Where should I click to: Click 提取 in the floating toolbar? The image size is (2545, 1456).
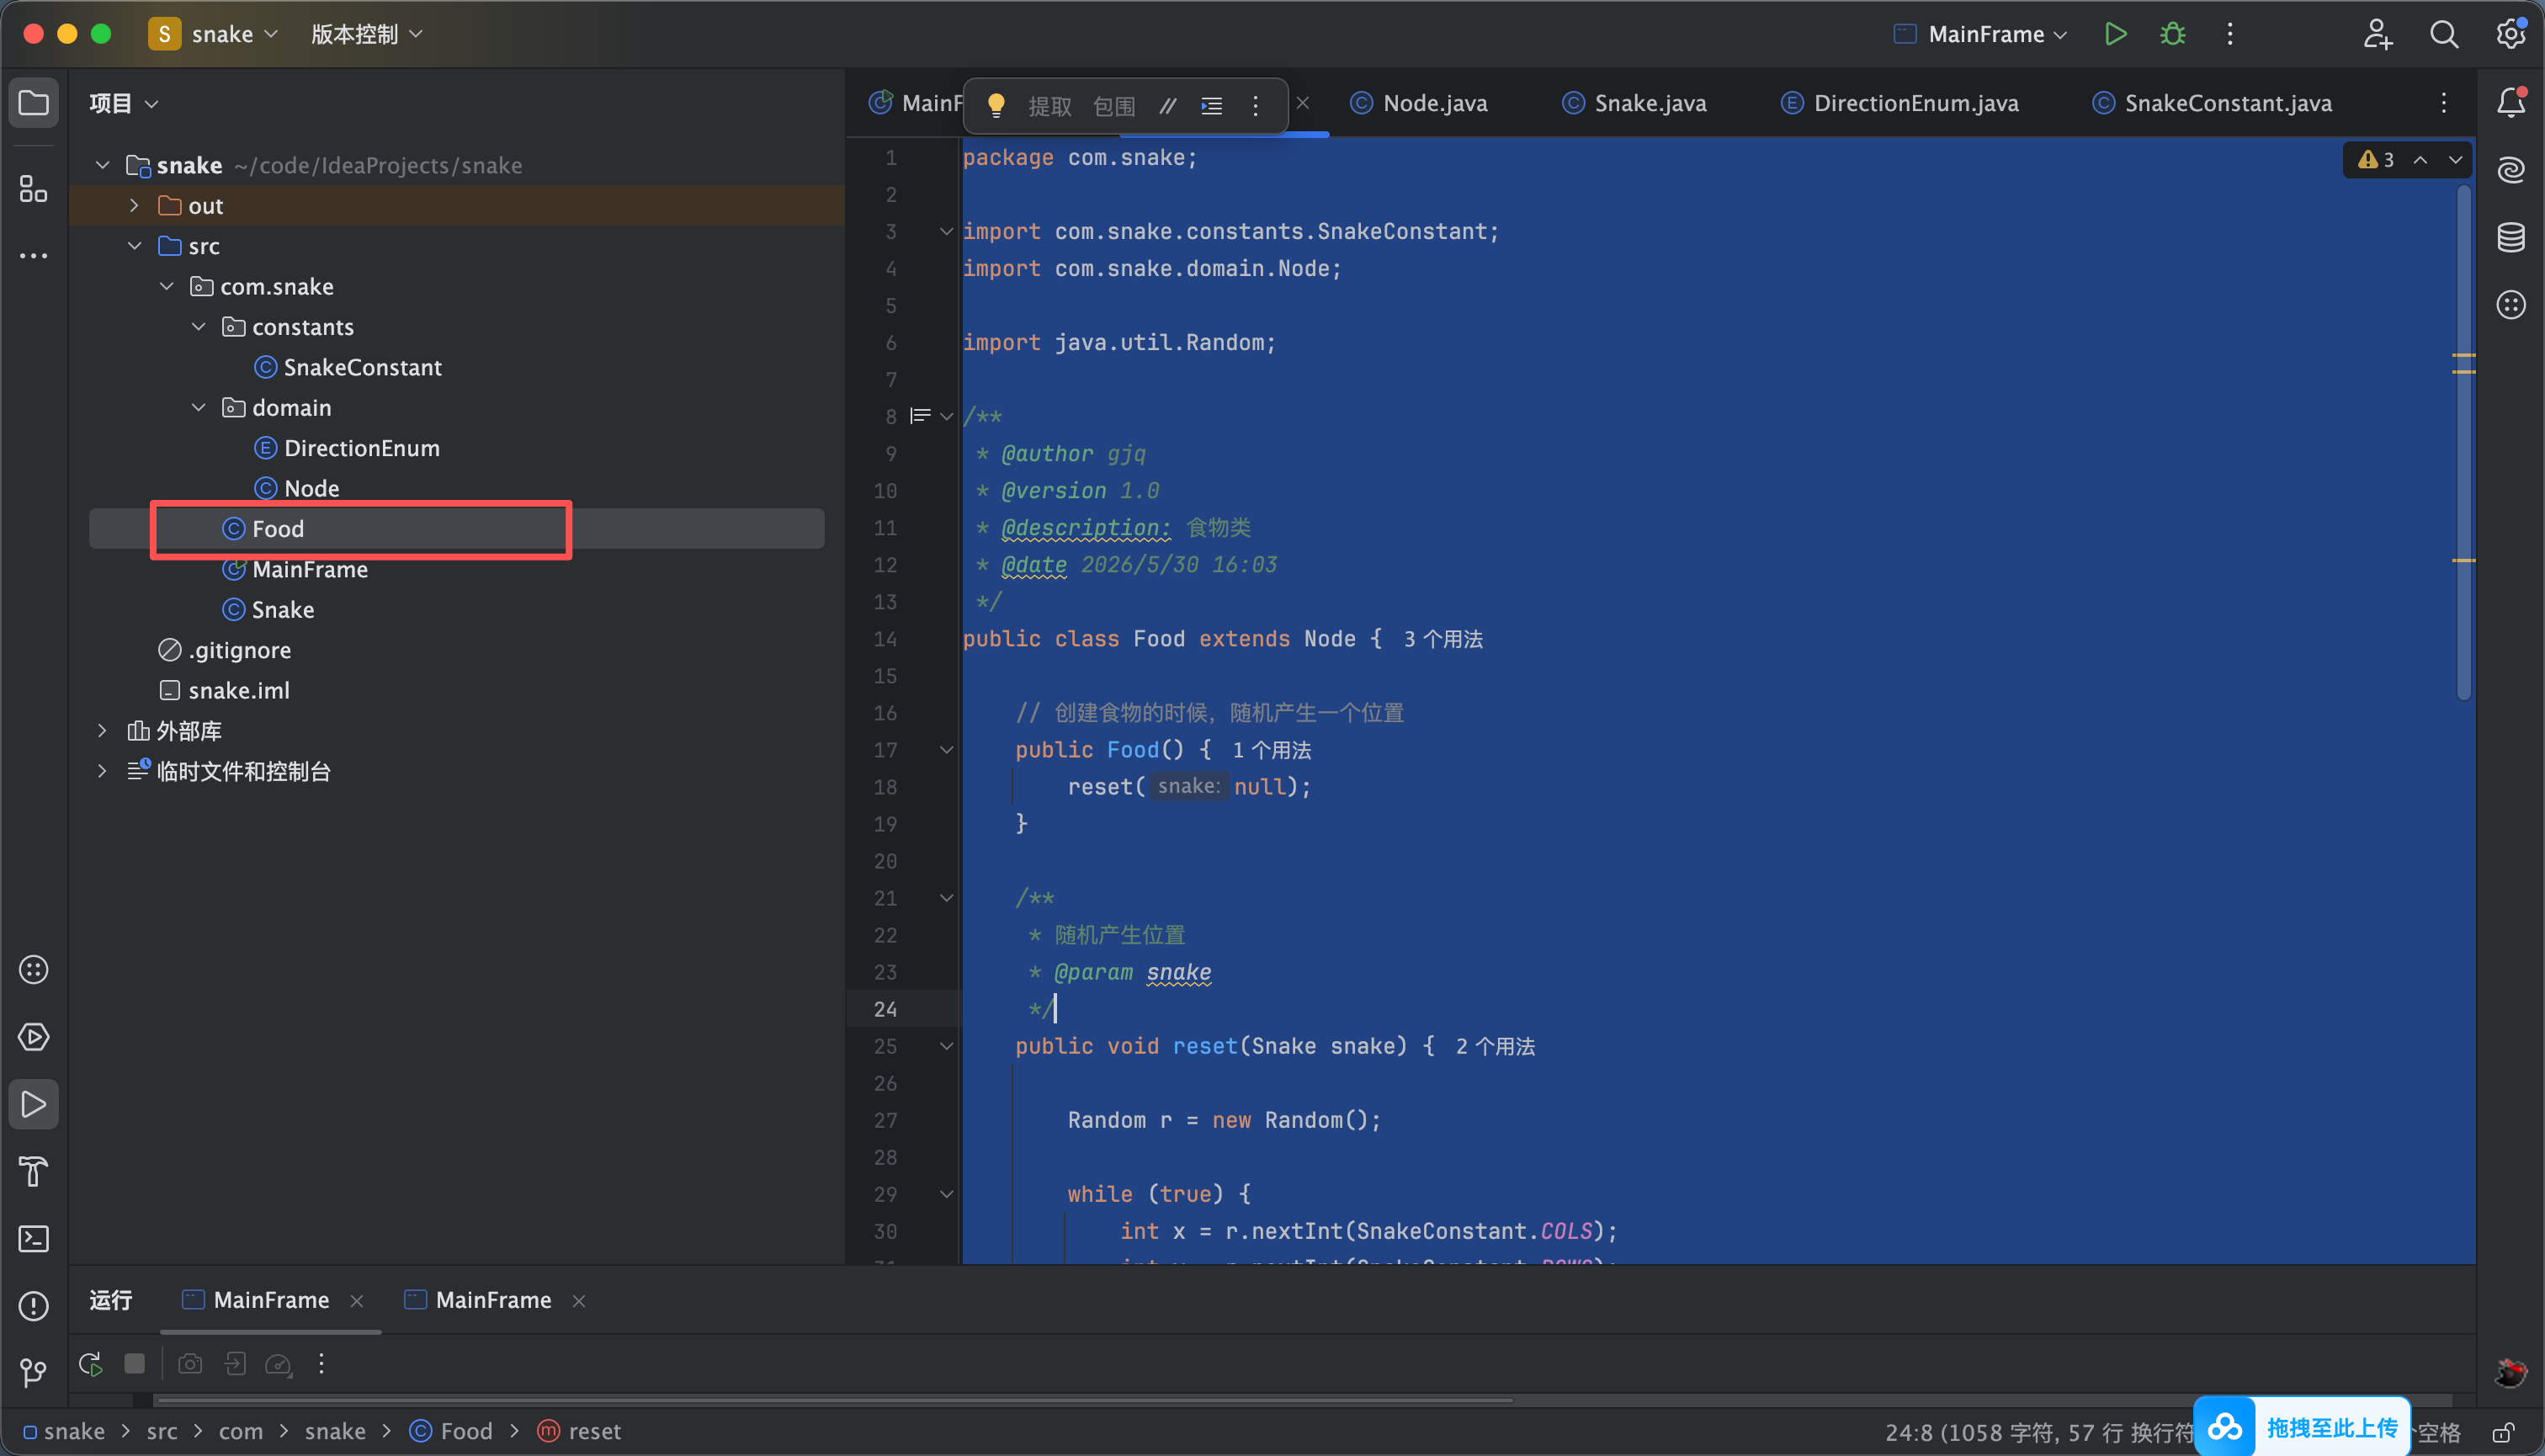pos(1050,105)
